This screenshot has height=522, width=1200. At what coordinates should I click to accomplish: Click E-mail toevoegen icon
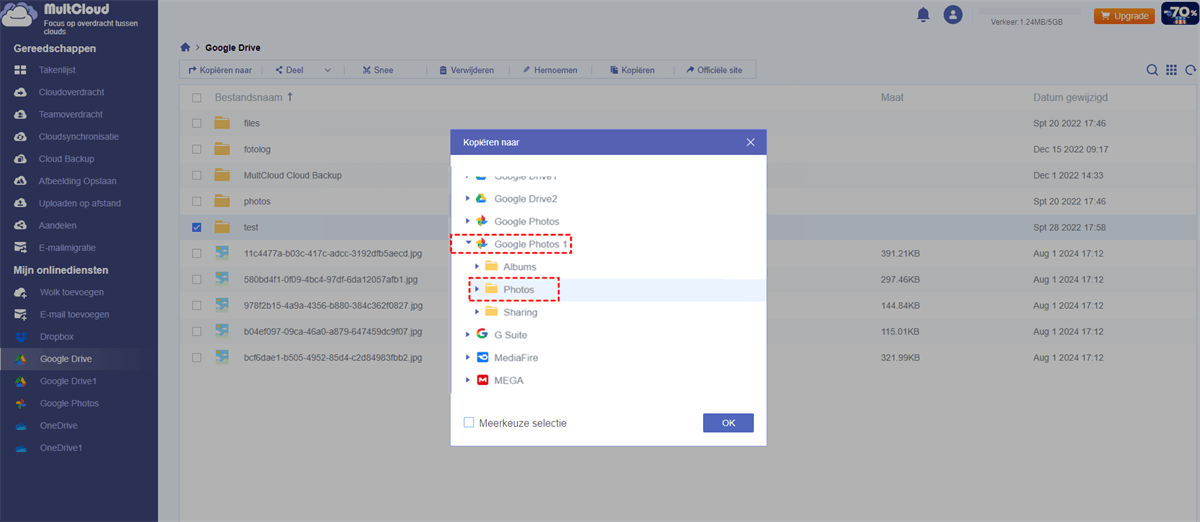point(20,314)
